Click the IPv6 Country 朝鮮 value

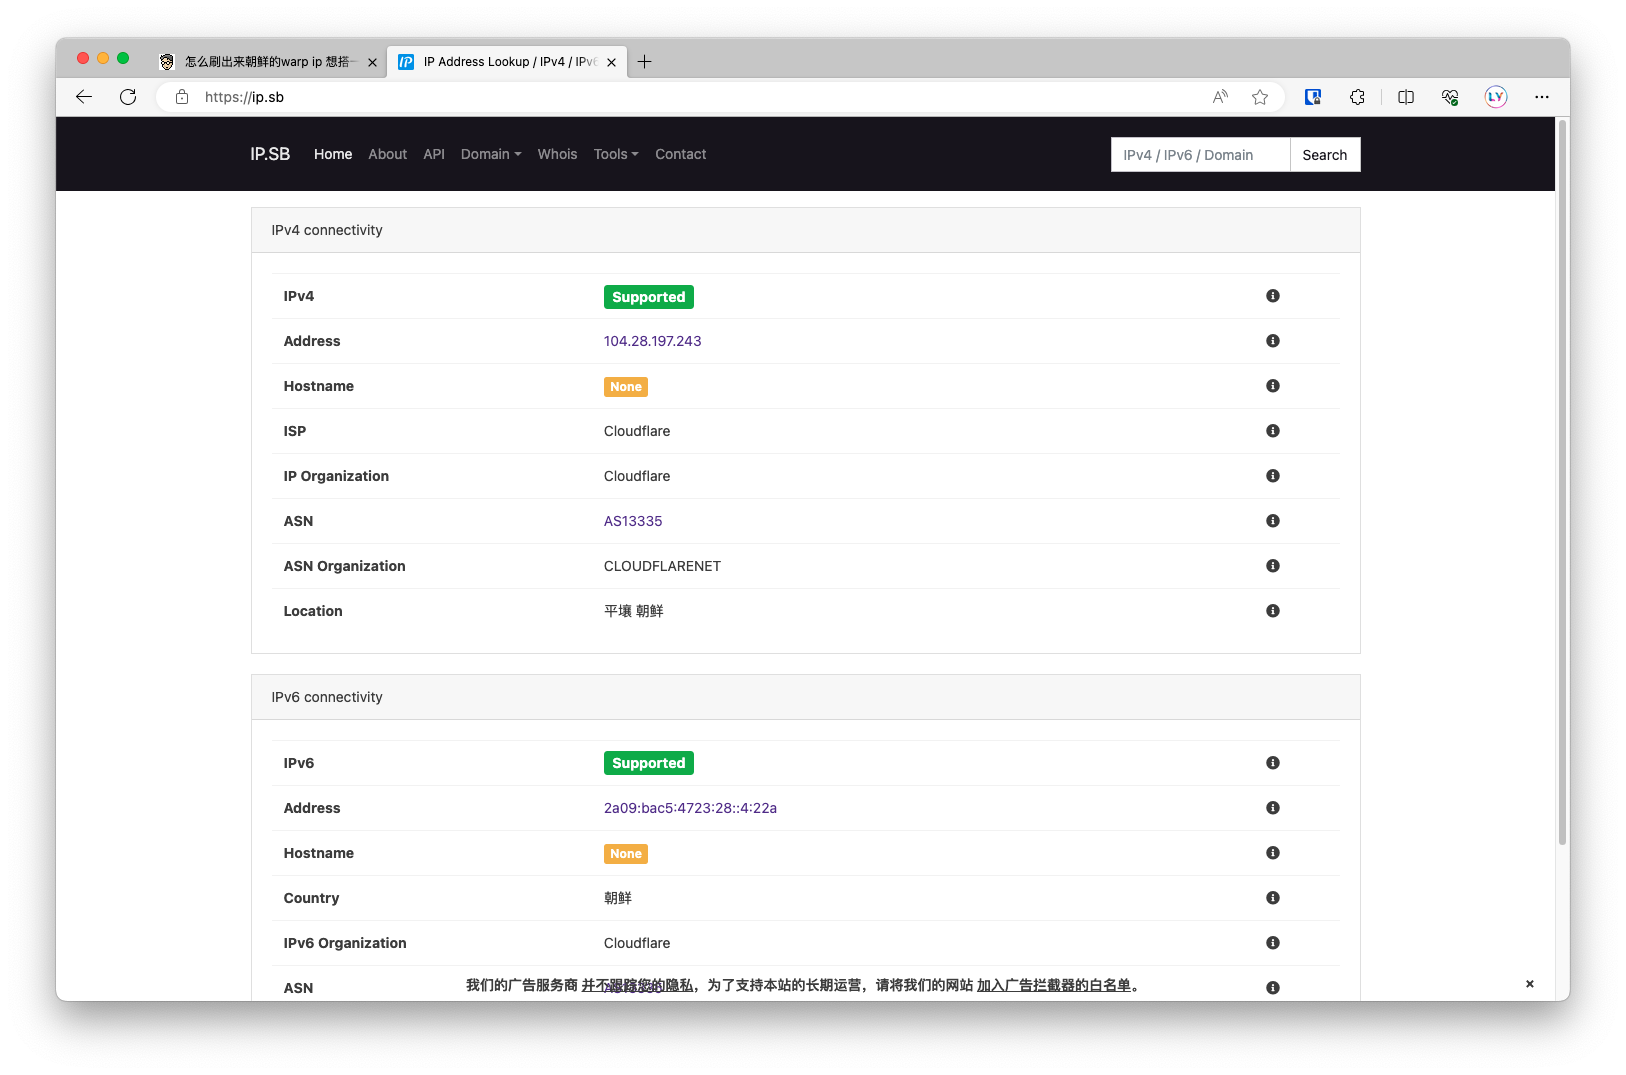coord(618,898)
